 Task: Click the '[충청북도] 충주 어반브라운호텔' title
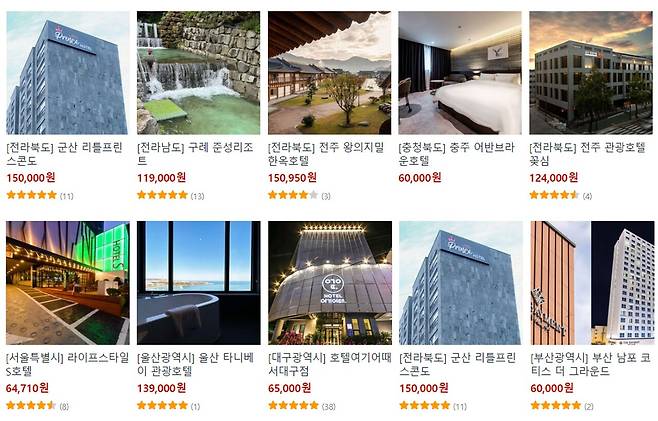tap(456, 154)
